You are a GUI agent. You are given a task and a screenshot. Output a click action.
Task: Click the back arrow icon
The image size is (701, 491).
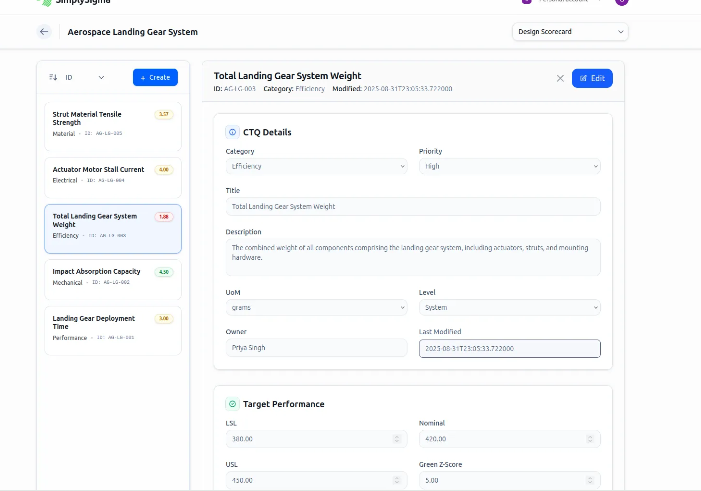click(x=44, y=32)
